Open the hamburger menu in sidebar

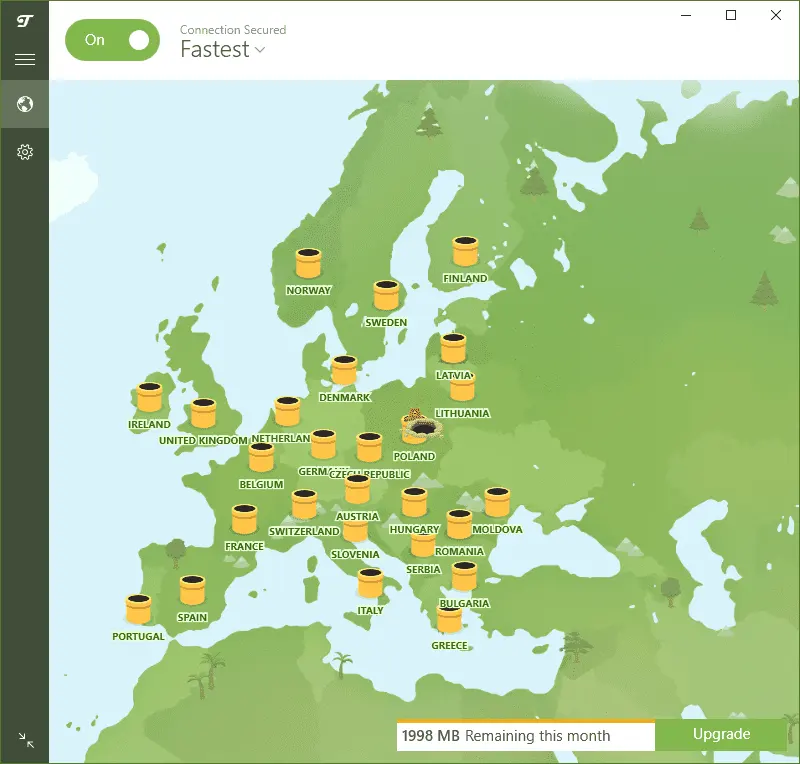[x=25, y=60]
